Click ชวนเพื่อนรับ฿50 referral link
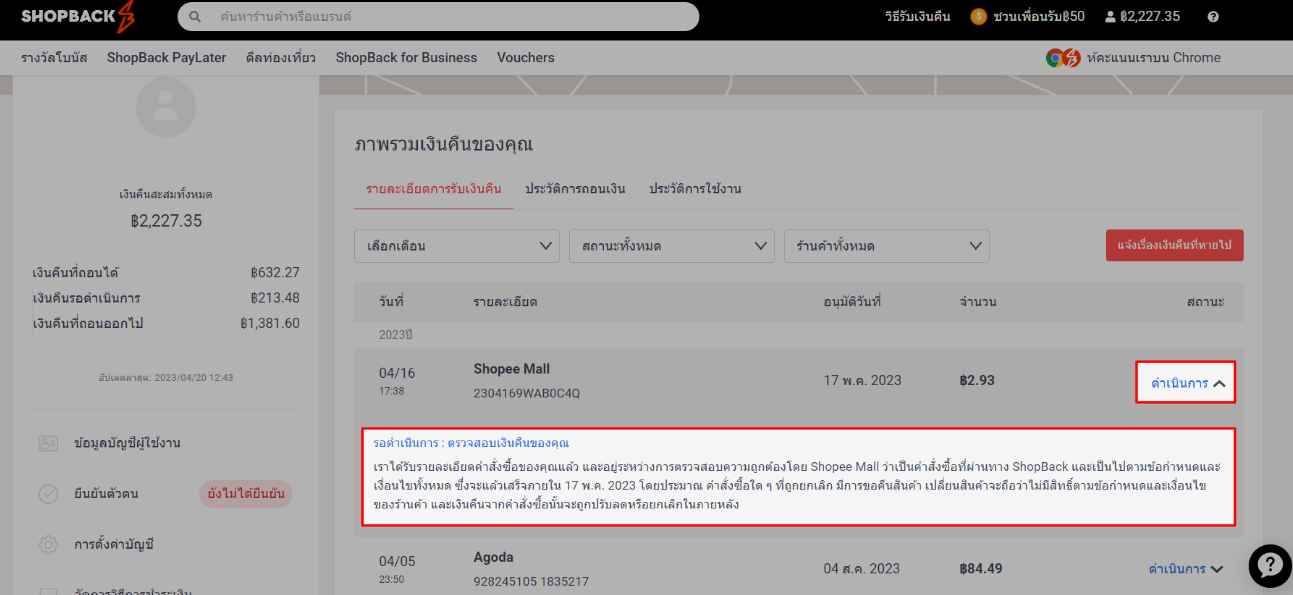The height and width of the screenshot is (595, 1293). (x=1039, y=17)
